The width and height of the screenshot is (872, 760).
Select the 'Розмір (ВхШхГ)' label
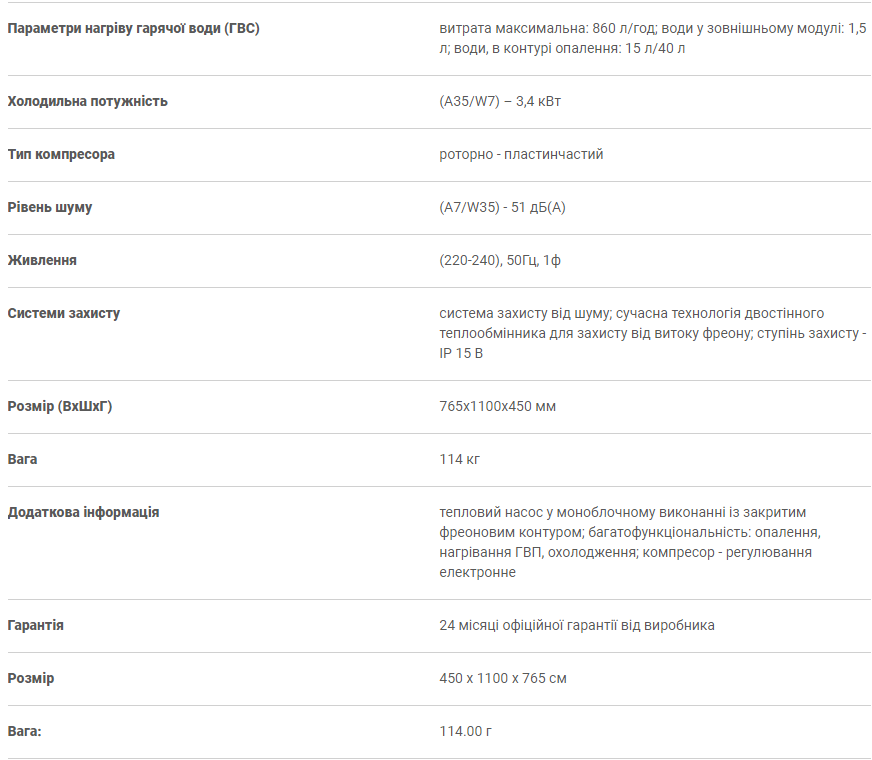click(x=60, y=406)
